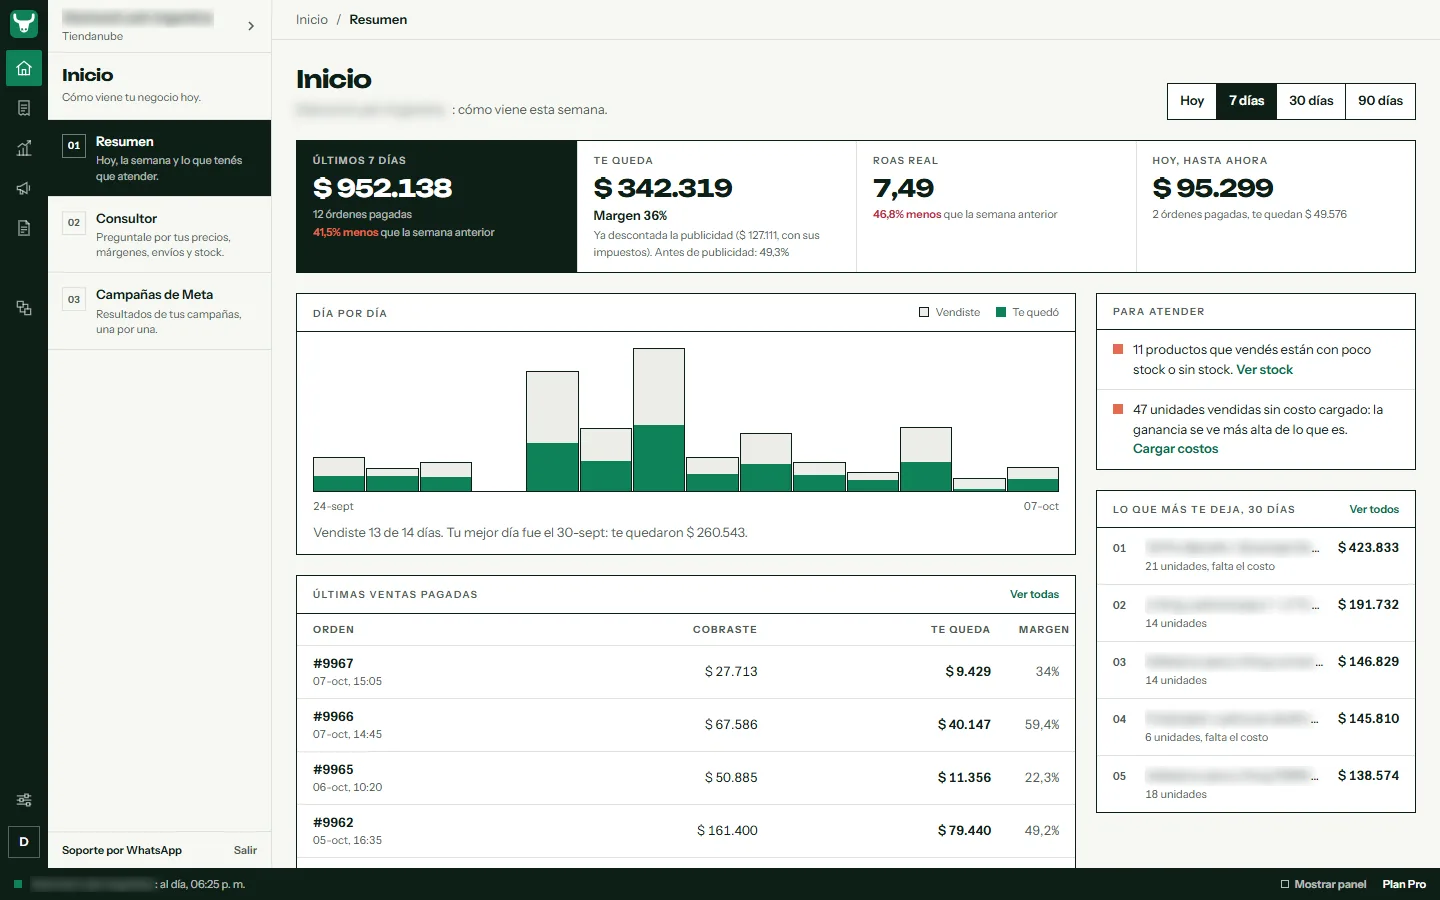Open Ver todas for paid sales
Image resolution: width=1440 pixels, height=900 pixels.
(x=1034, y=594)
